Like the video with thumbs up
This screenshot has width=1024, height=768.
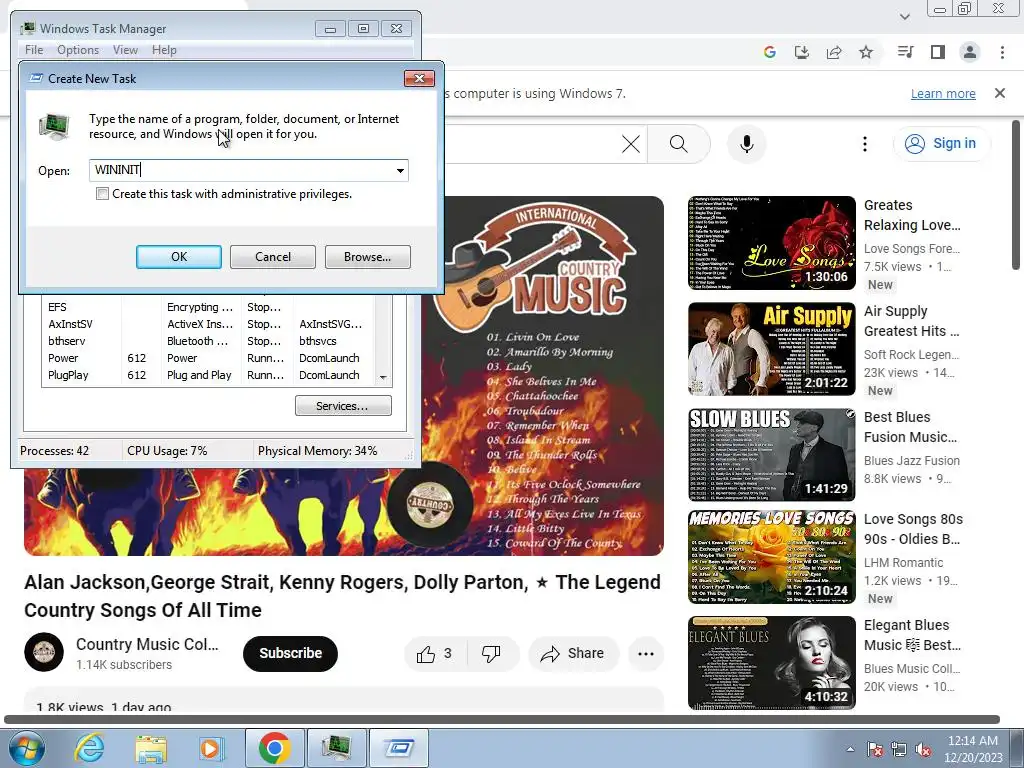click(x=434, y=654)
